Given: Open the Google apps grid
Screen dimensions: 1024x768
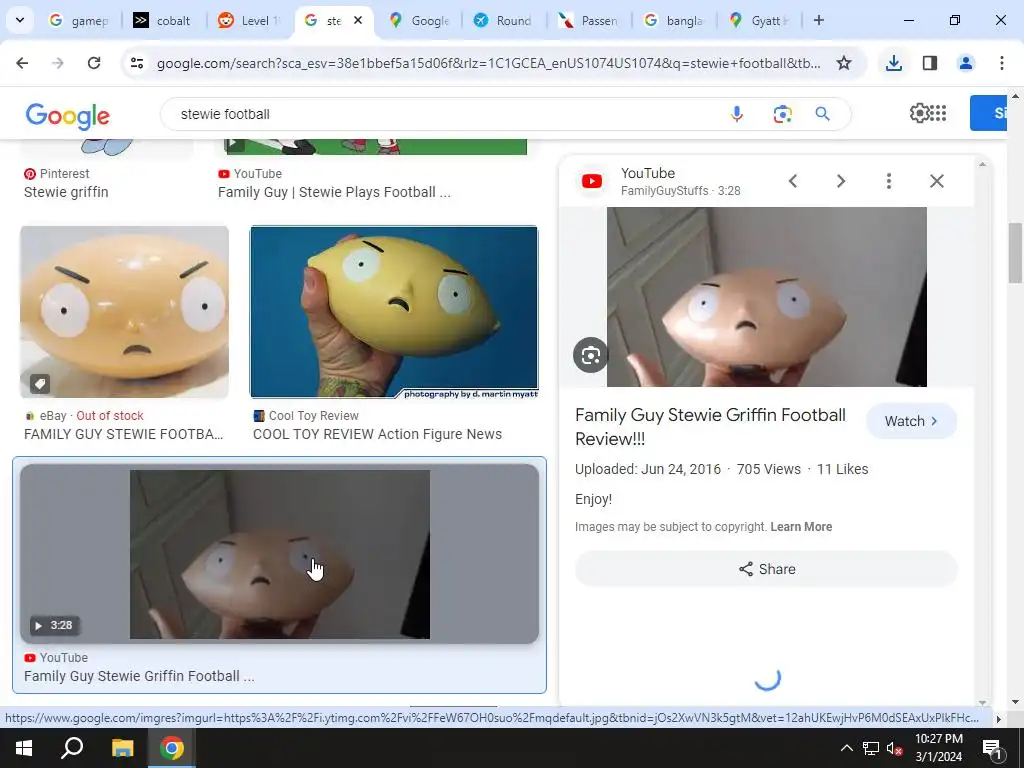Looking at the screenshot, I should coord(938,113).
